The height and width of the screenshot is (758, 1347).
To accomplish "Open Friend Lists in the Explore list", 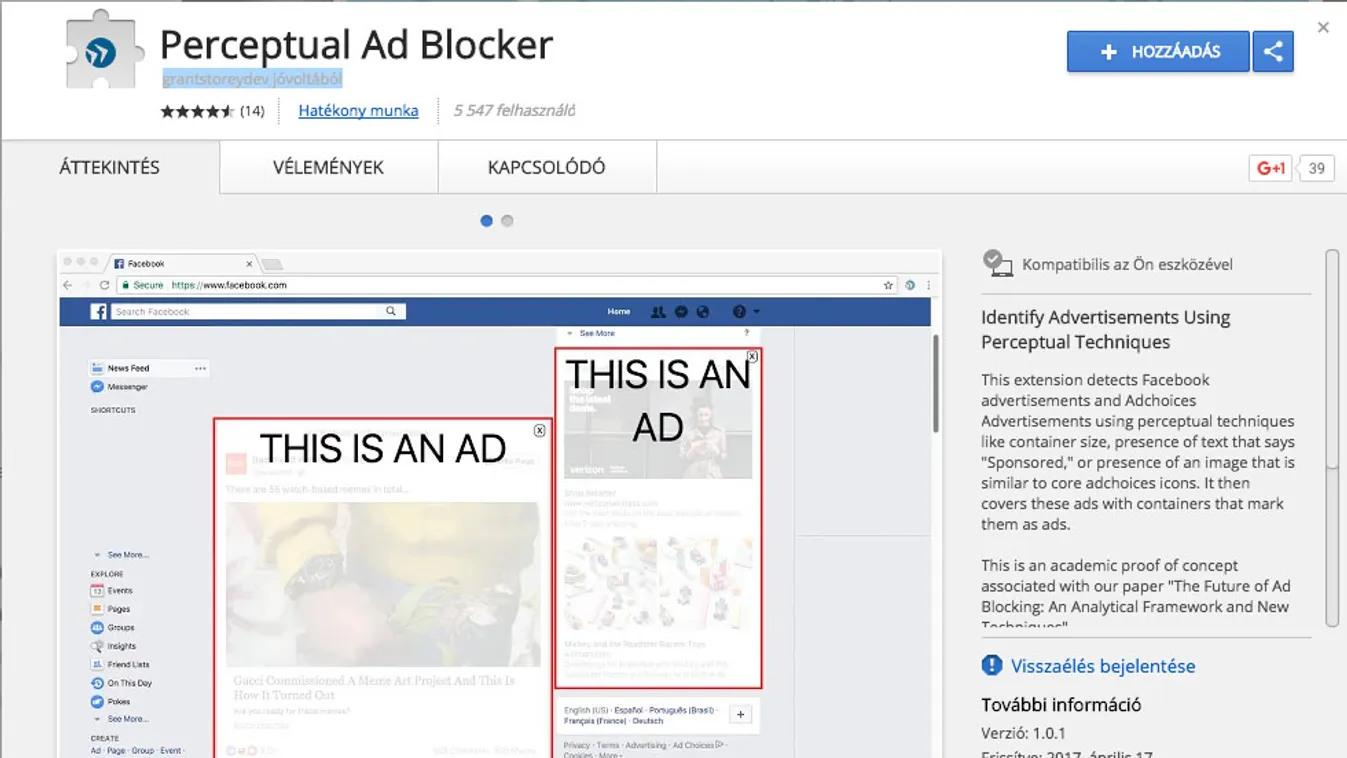I will point(120,665).
